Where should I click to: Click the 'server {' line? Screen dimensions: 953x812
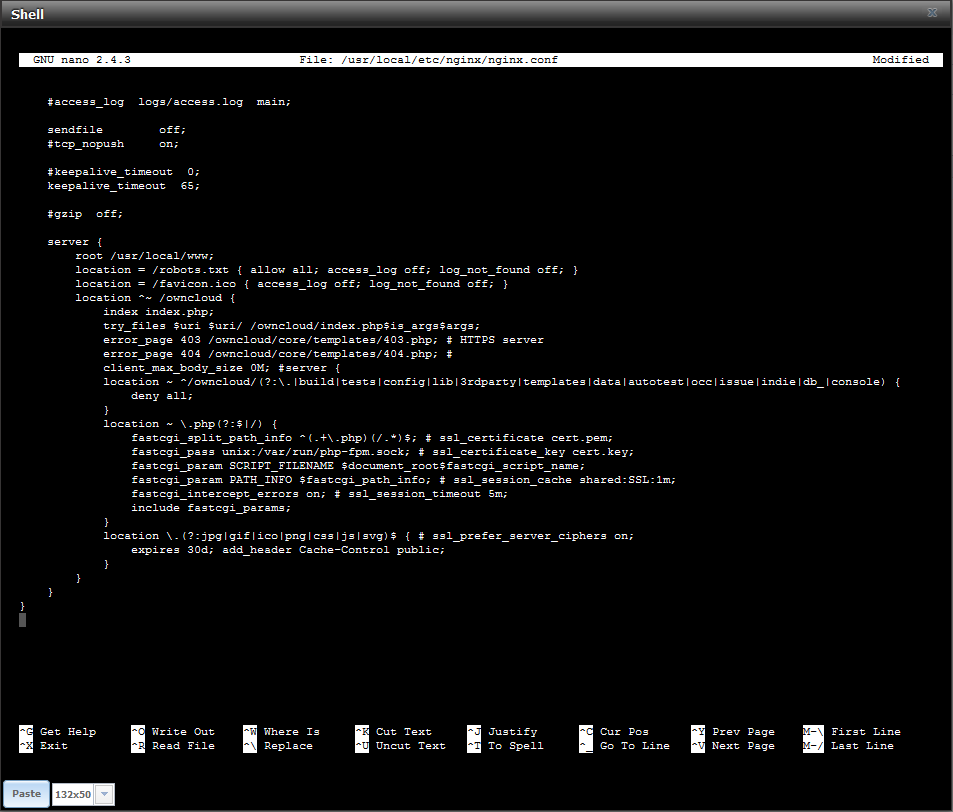75,242
